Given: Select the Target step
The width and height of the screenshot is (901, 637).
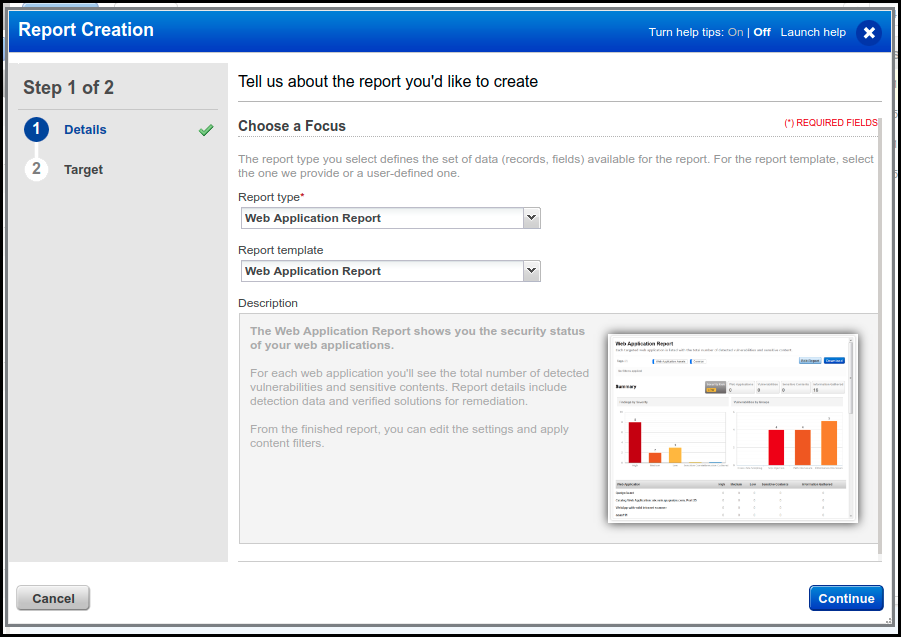Looking at the screenshot, I should [x=83, y=169].
